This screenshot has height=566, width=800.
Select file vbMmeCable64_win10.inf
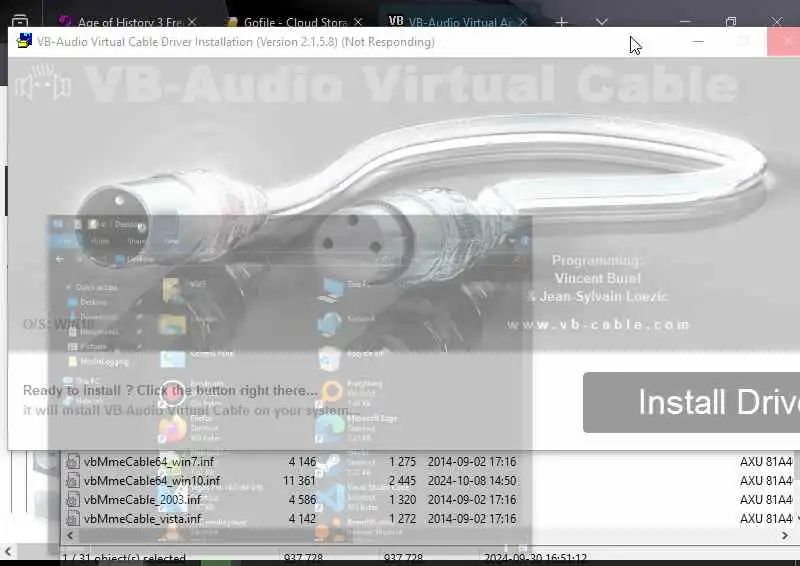pos(152,481)
